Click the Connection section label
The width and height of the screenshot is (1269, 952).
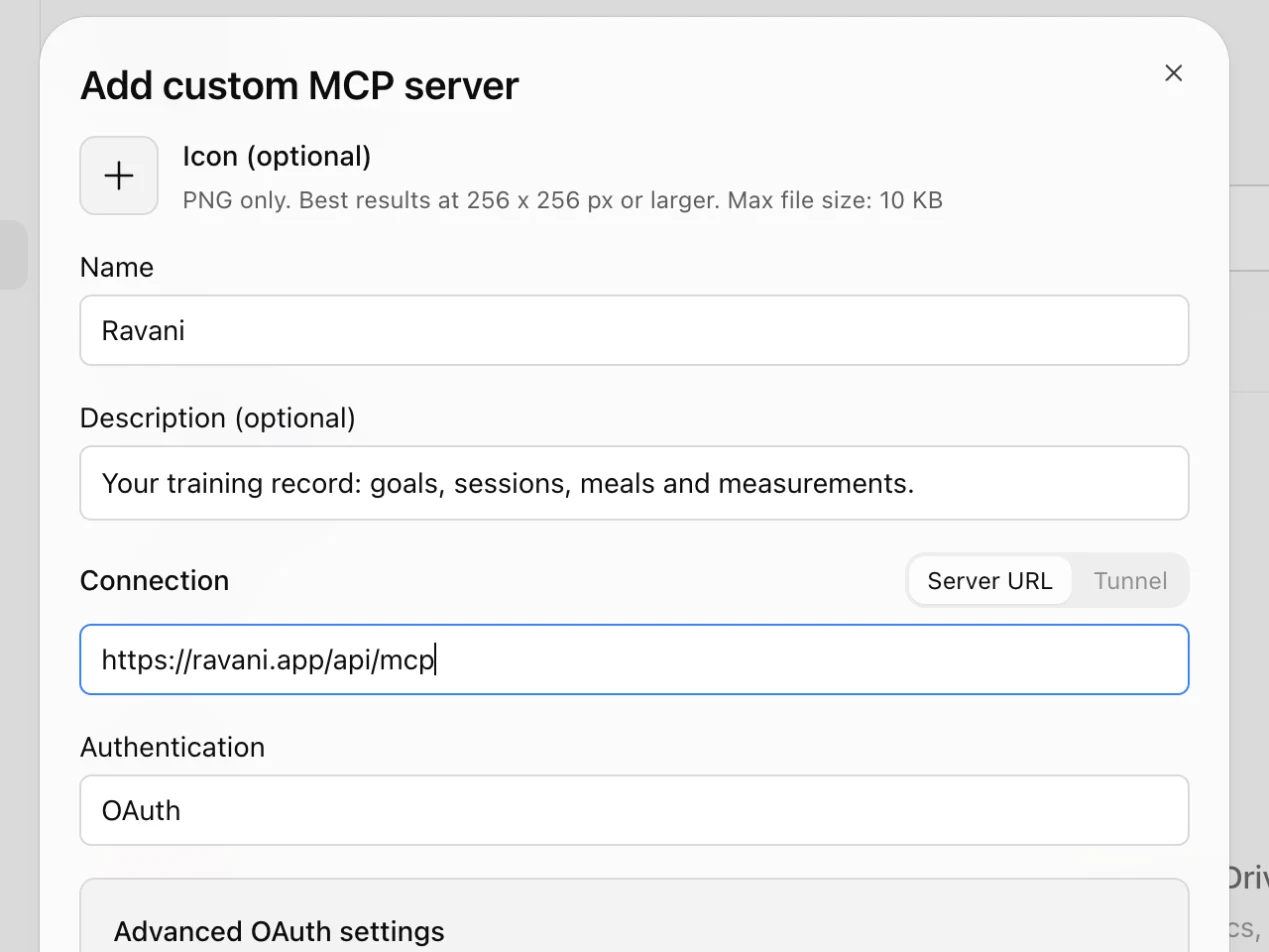click(x=154, y=581)
